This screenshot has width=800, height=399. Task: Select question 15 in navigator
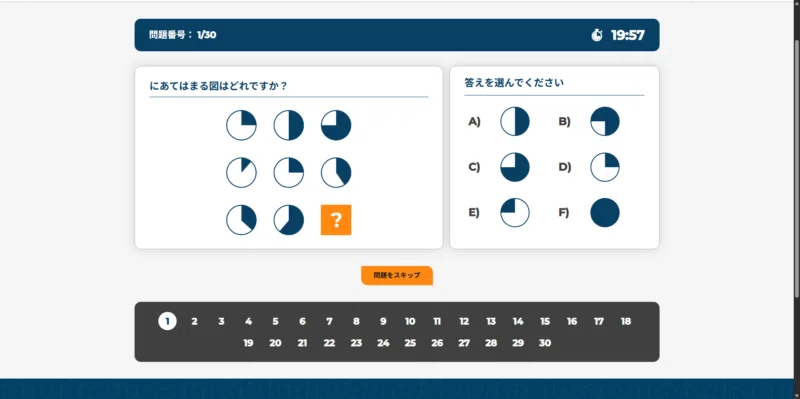coord(545,321)
